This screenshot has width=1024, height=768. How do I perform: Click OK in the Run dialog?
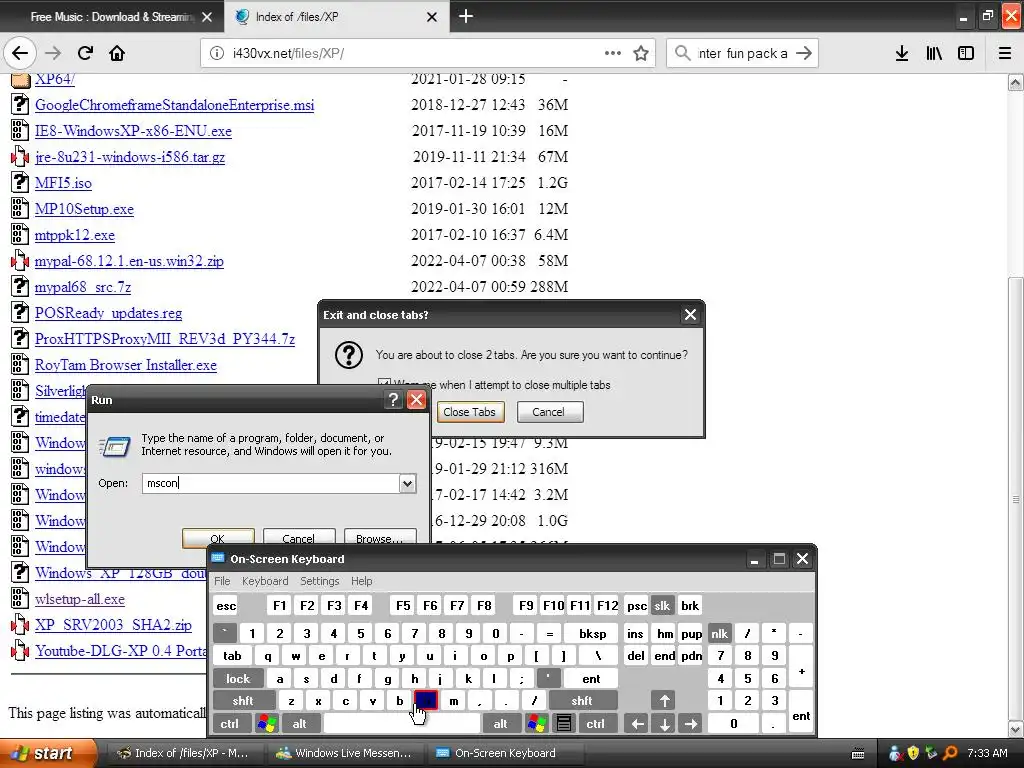(x=218, y=539)
